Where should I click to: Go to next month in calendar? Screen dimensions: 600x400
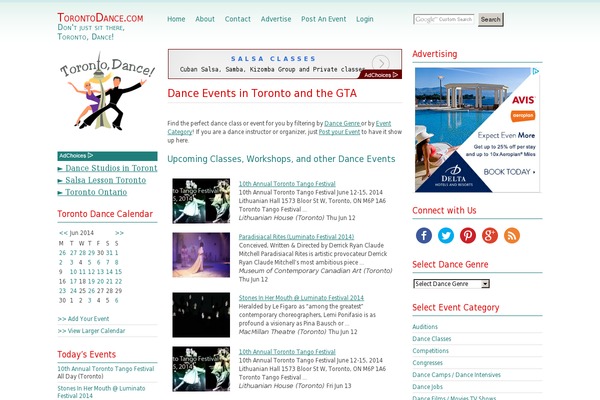click(x=119, y=233)
